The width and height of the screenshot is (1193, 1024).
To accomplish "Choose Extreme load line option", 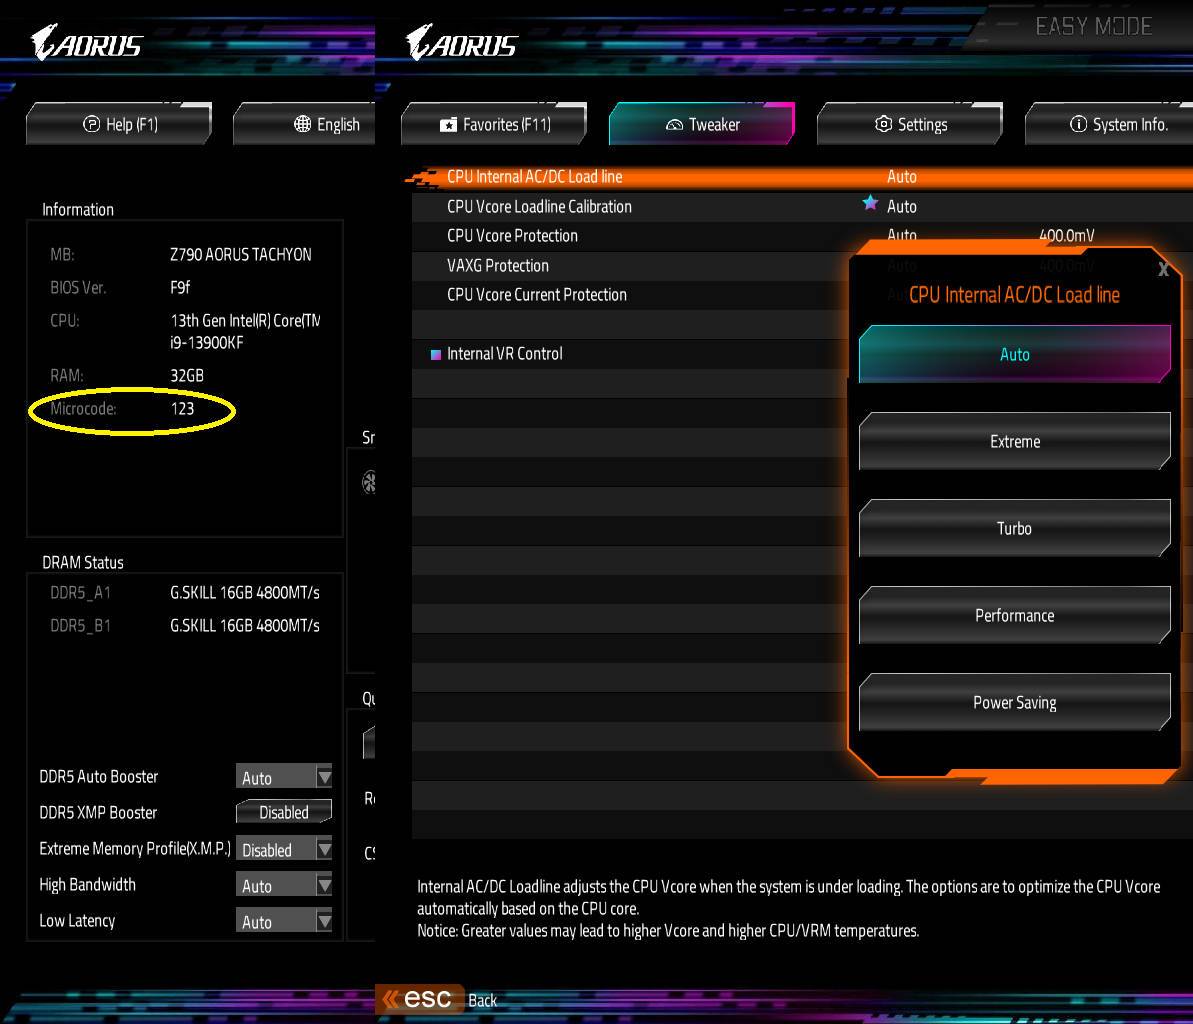I will 1014,441.
